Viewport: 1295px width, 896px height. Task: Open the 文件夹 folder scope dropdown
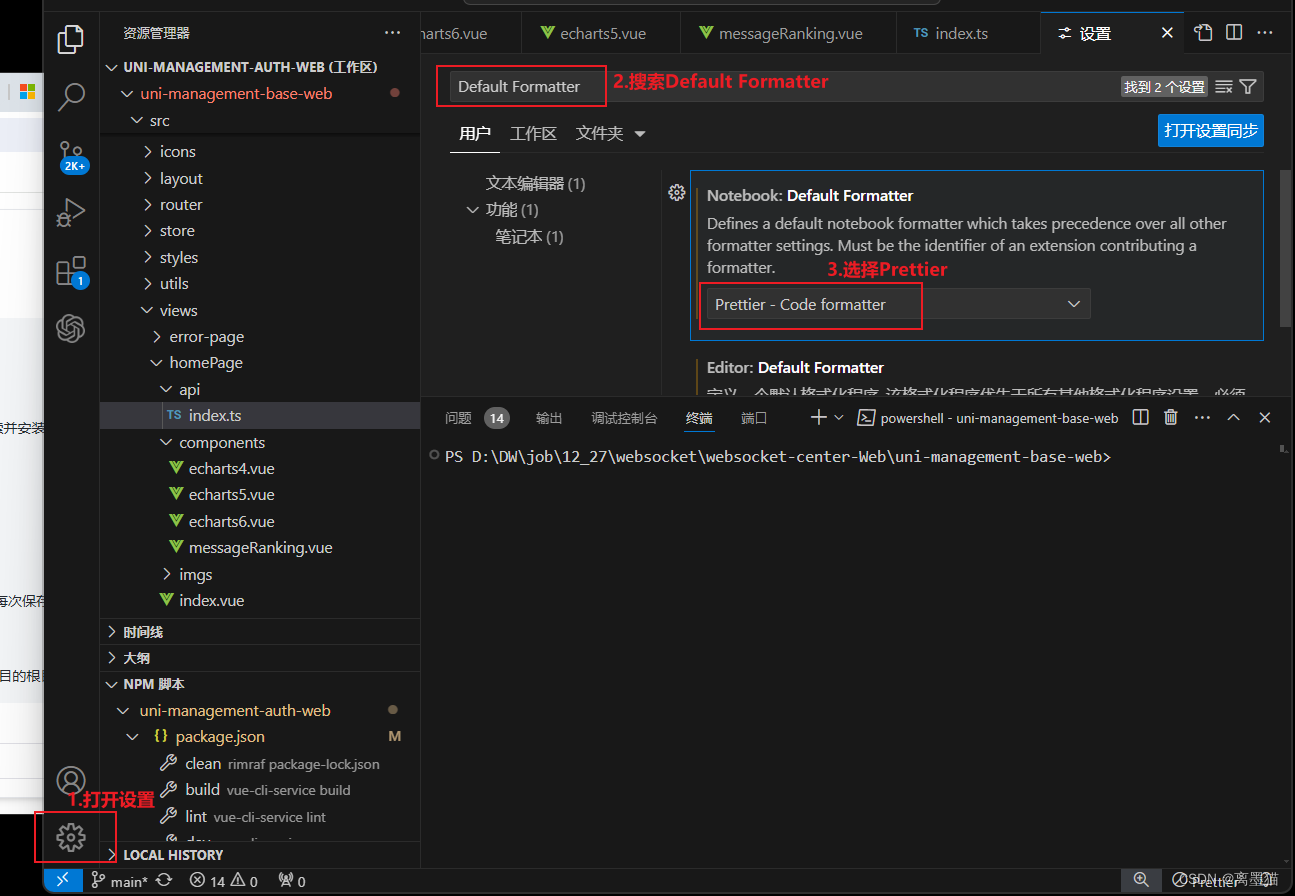(x=610, y=133)
